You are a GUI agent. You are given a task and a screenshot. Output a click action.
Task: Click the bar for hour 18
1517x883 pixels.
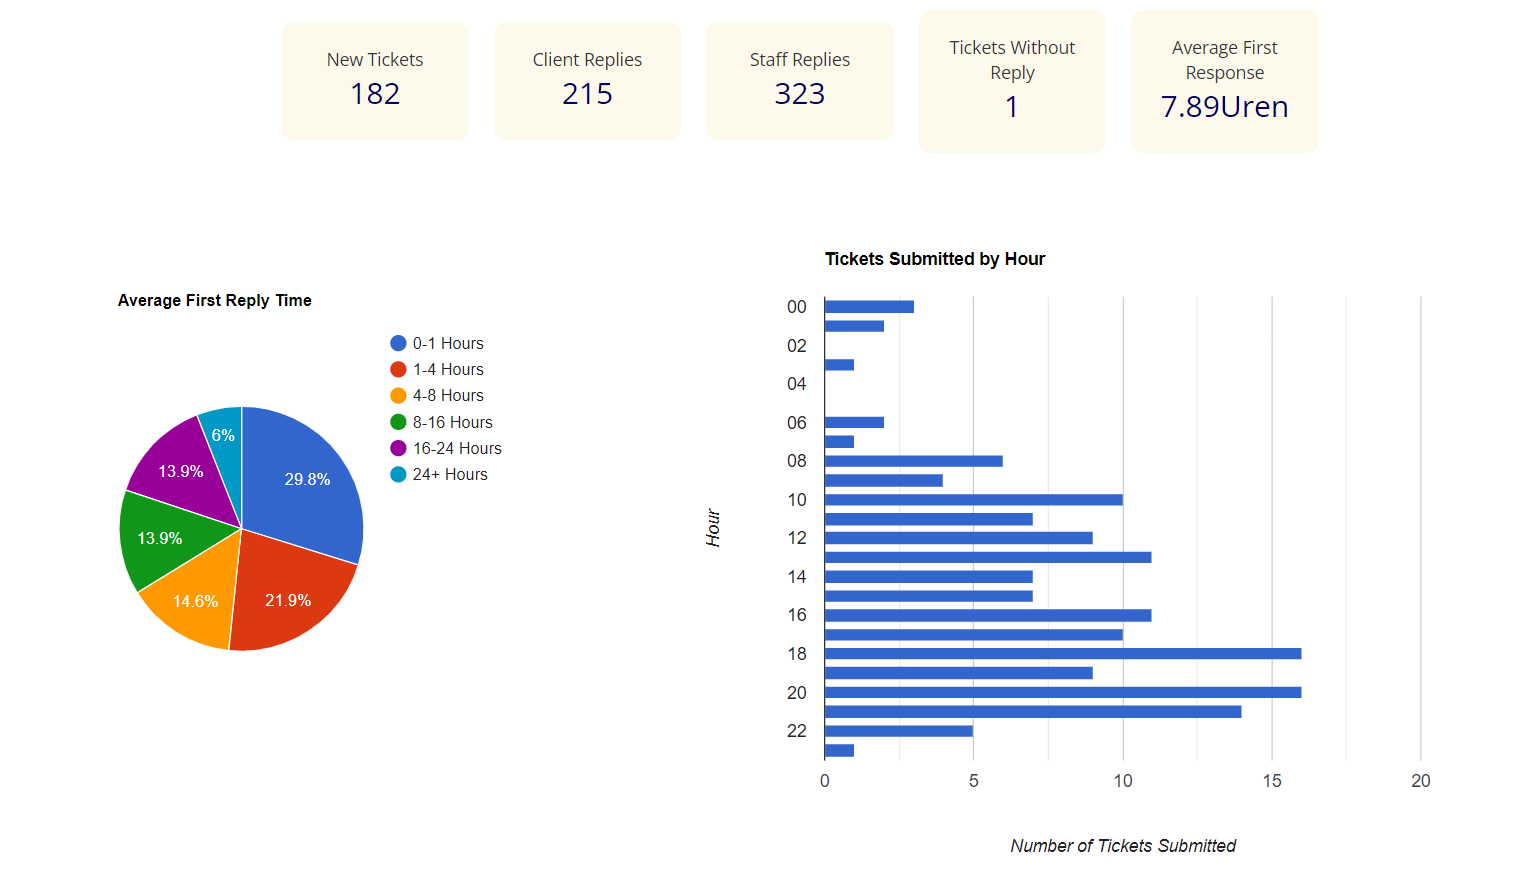(1062, 654)
